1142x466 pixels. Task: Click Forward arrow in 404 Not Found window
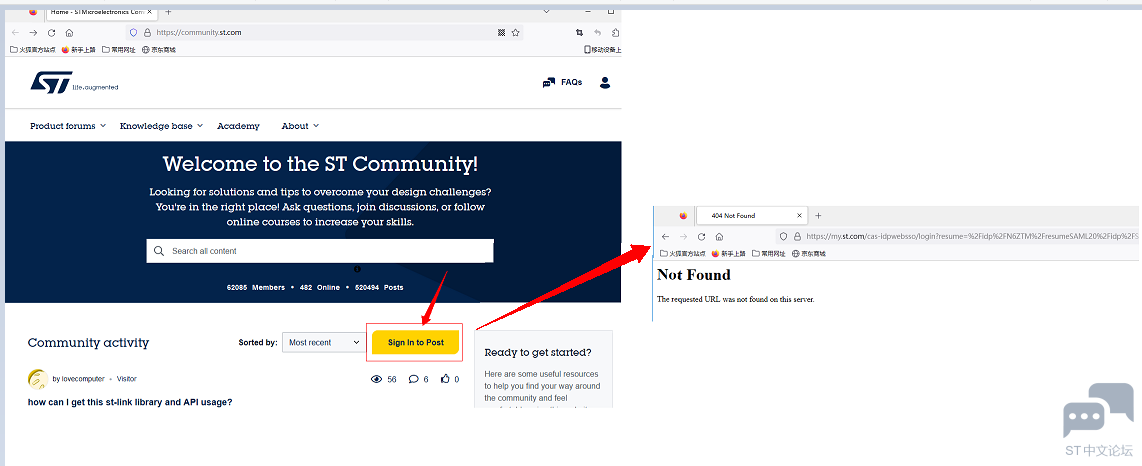tap(683, 237)
